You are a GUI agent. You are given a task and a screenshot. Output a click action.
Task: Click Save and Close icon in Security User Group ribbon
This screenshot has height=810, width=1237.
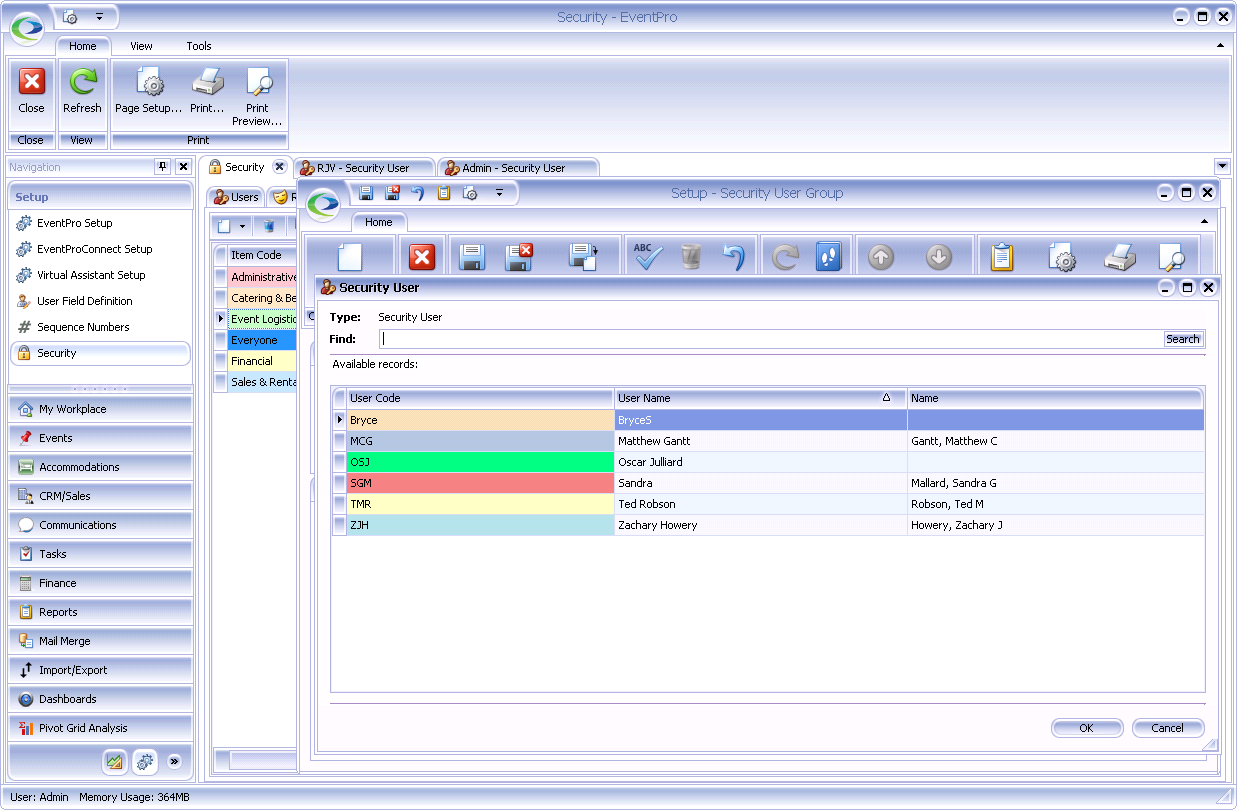point(519,258)
